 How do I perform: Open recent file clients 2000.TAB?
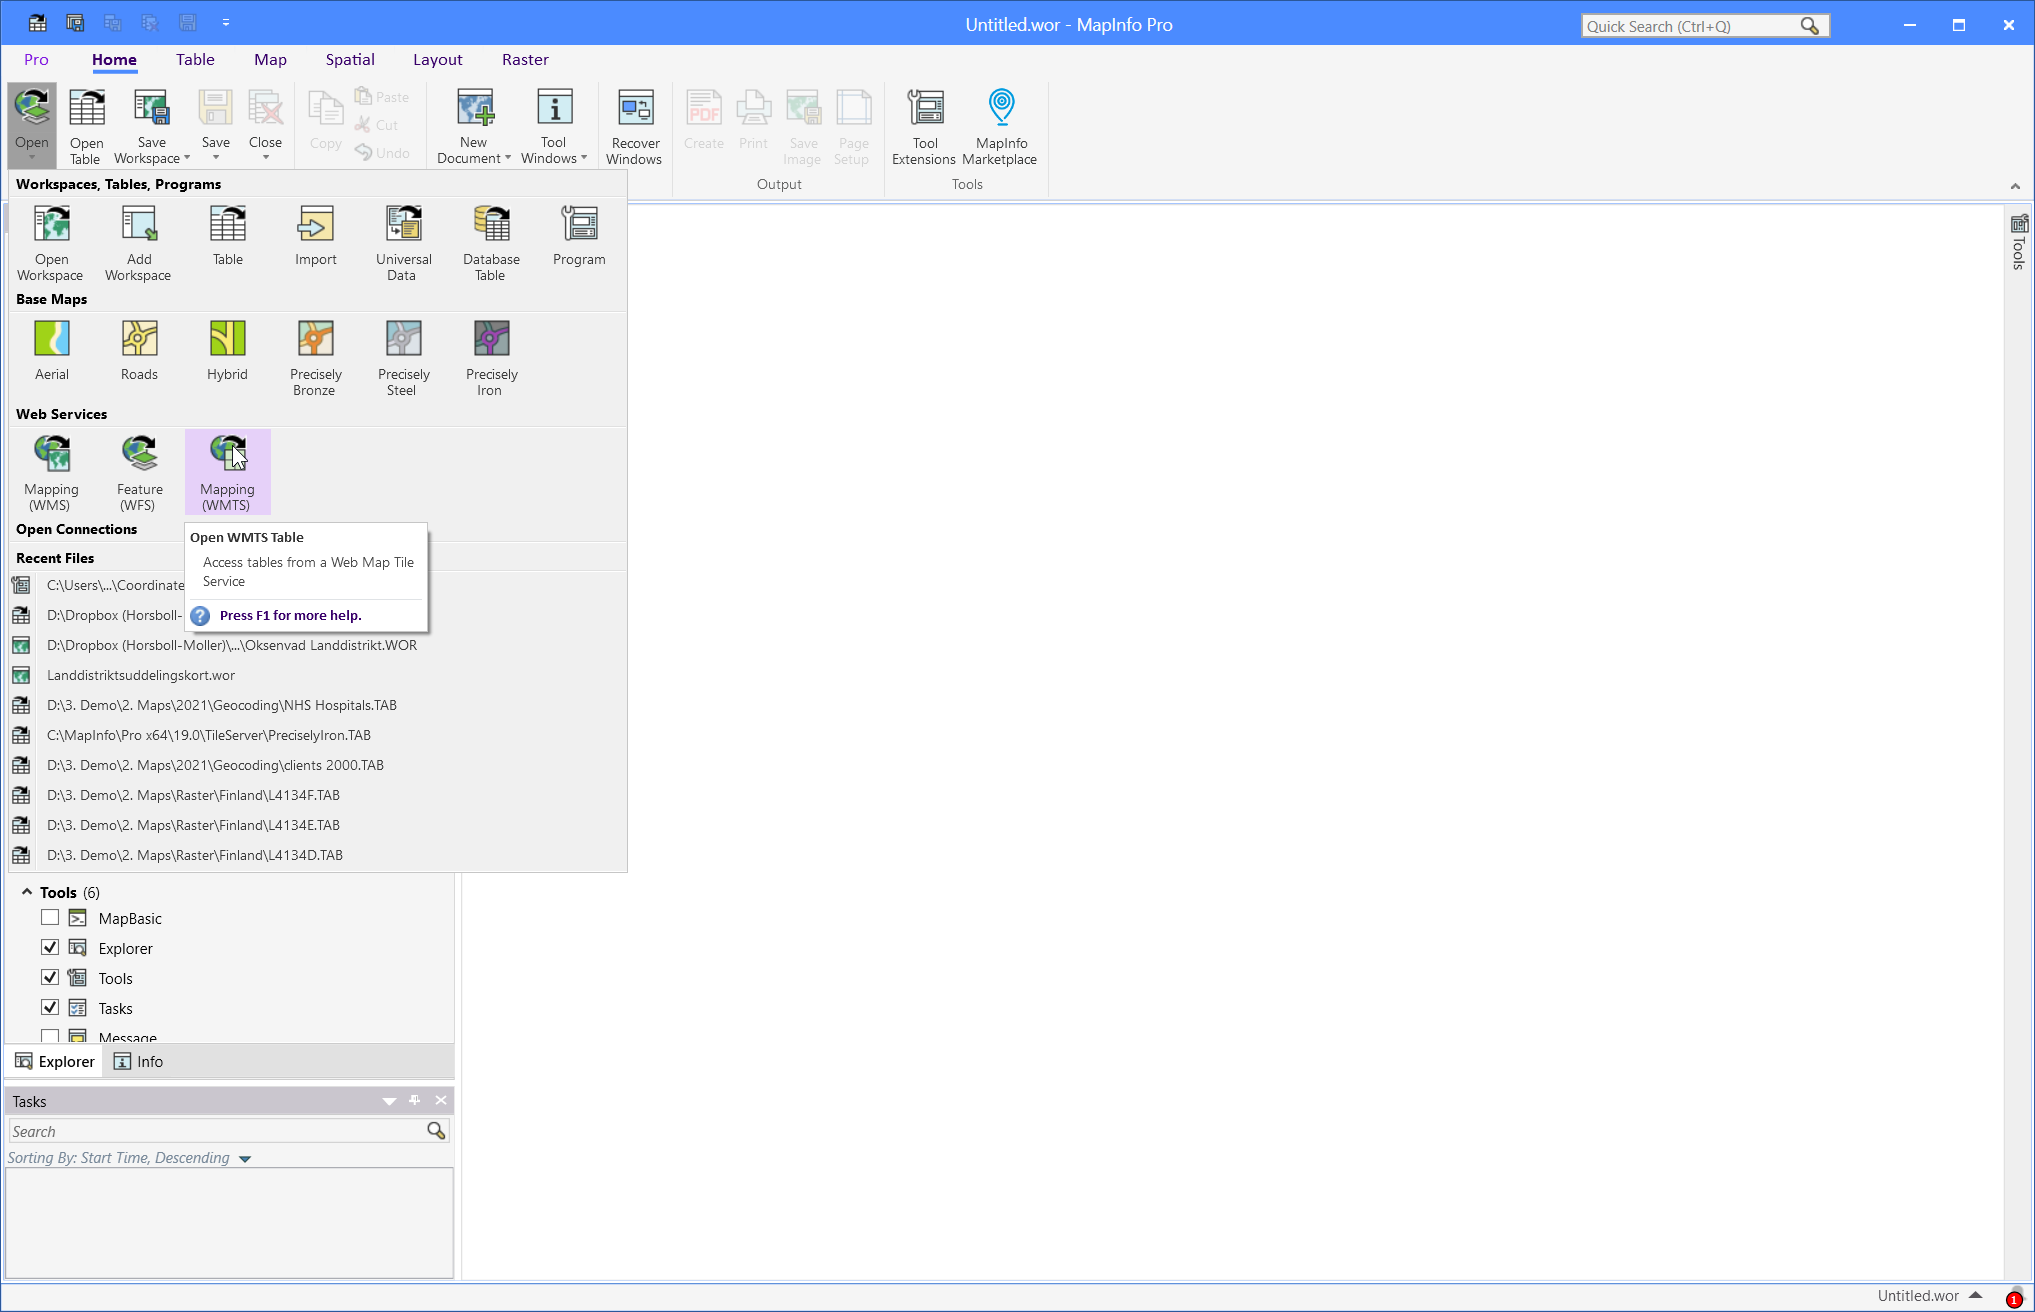[x=215, y=765]
